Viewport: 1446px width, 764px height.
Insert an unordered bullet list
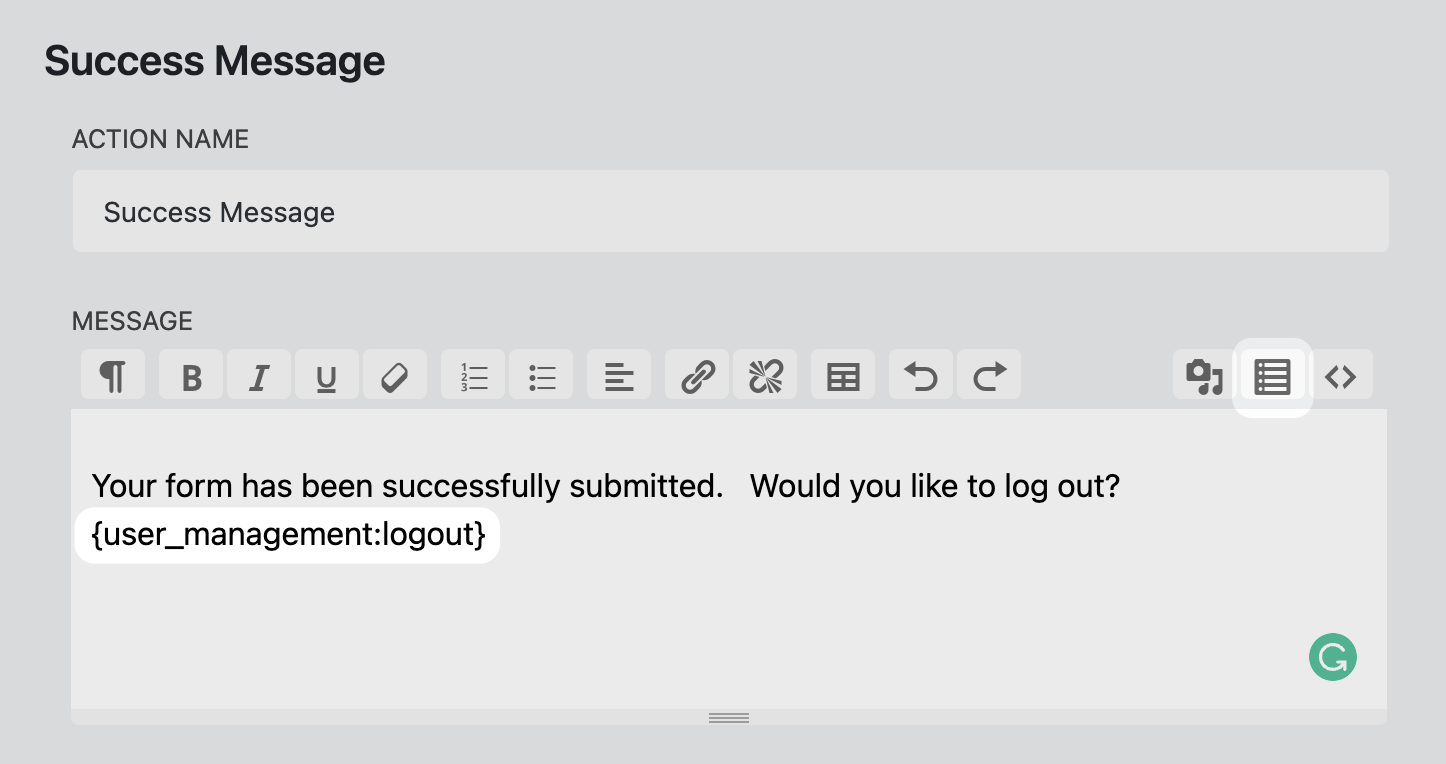pos(541,376)
